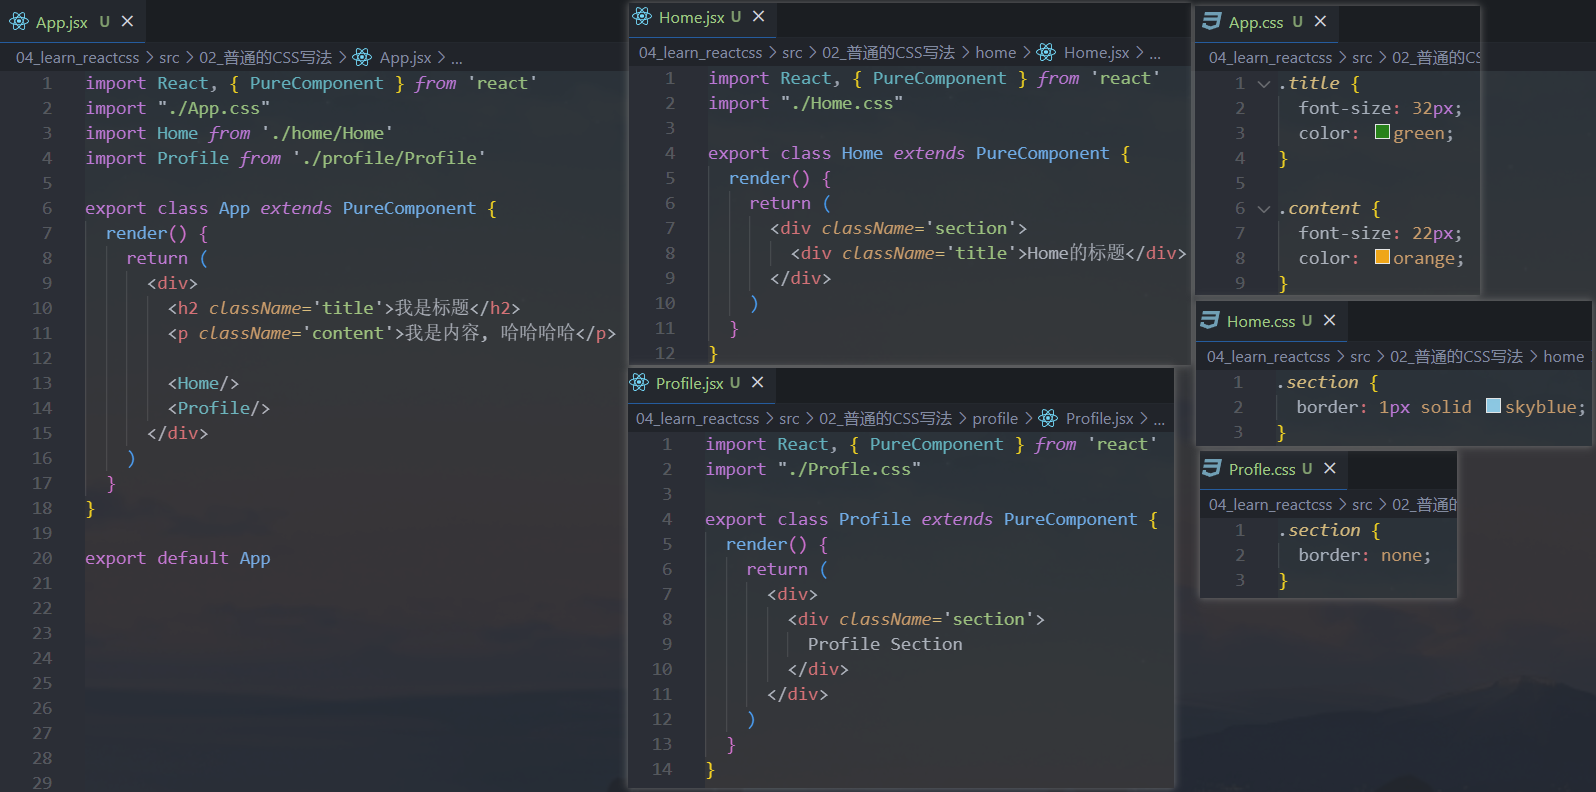This screenshot has height=792, width=1596.
Task: Open the breadcrumb ellipsis in the App.jsx pane
Action: 457,58
